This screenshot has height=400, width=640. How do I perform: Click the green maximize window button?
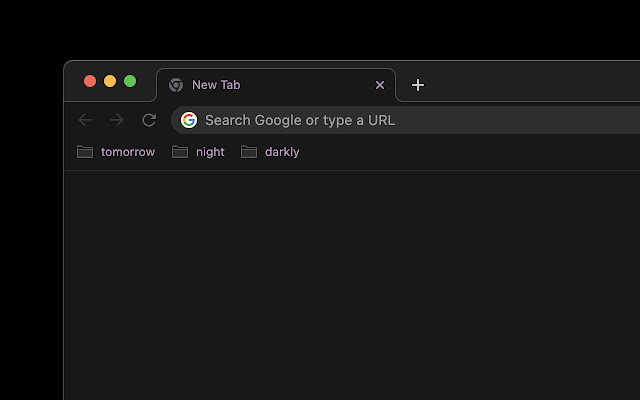(x=130, y=81)
